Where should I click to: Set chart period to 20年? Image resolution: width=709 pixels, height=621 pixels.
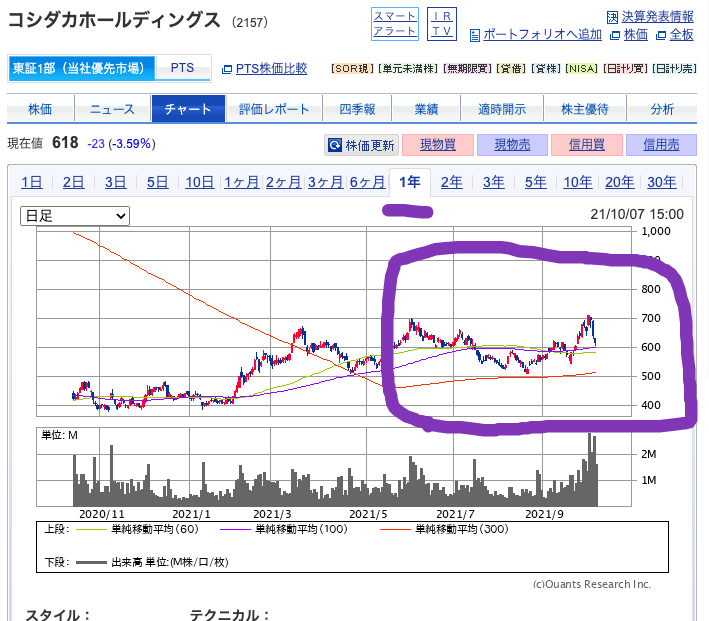click(620, 182)
